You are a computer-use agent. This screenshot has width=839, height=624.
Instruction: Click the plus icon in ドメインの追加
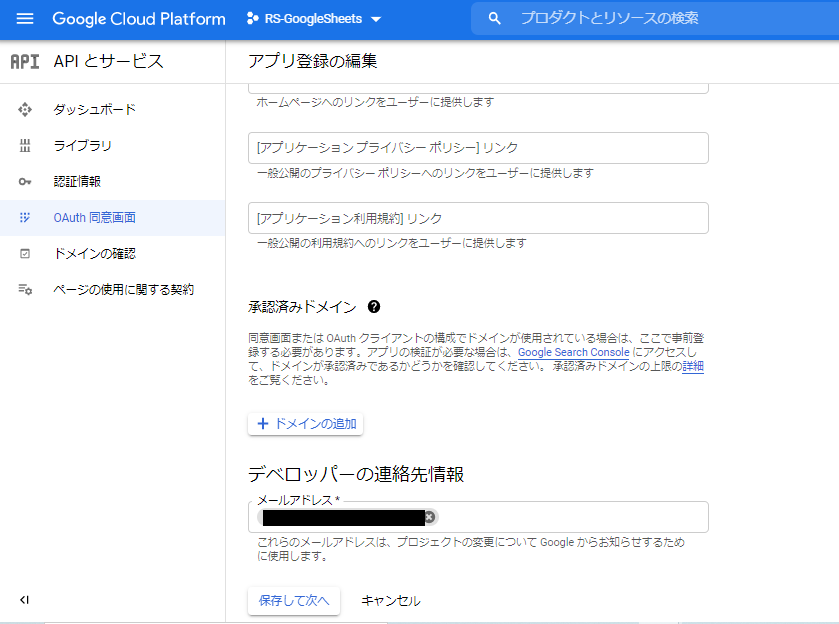pyautogui.click(x=263, y=424)
